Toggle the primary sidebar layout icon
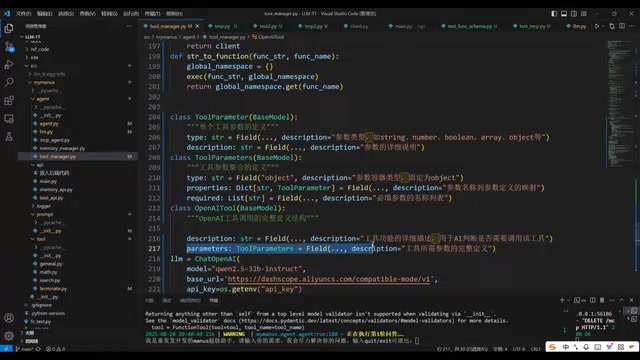This screenshot has height=360, width=640. 554,13
